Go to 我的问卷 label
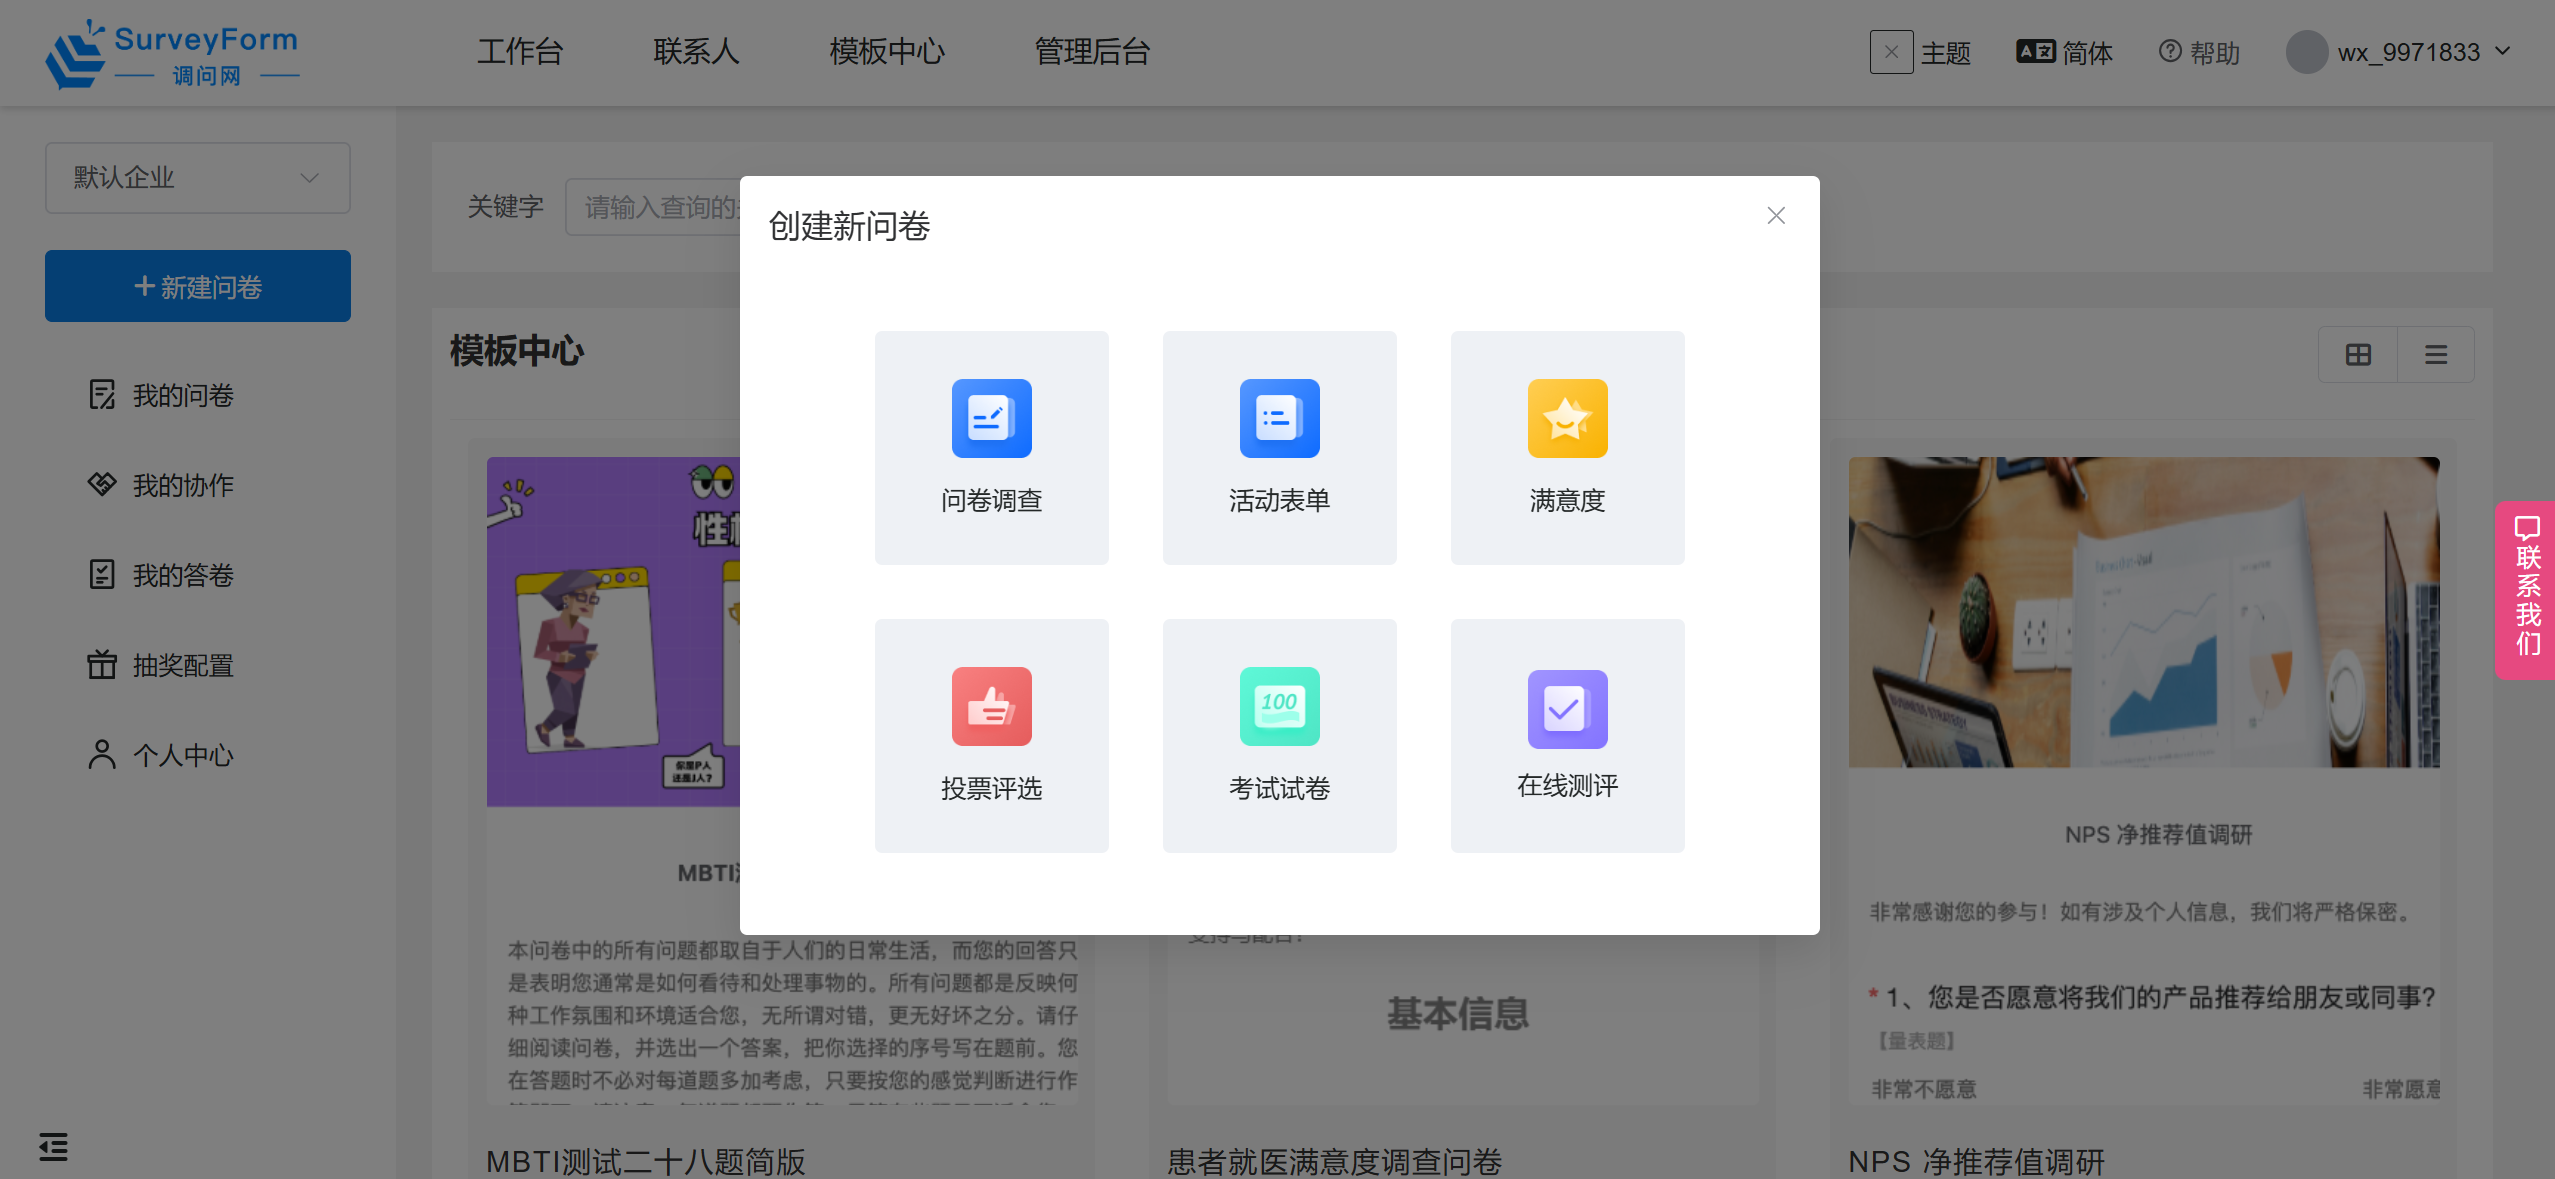 (183, 396)
